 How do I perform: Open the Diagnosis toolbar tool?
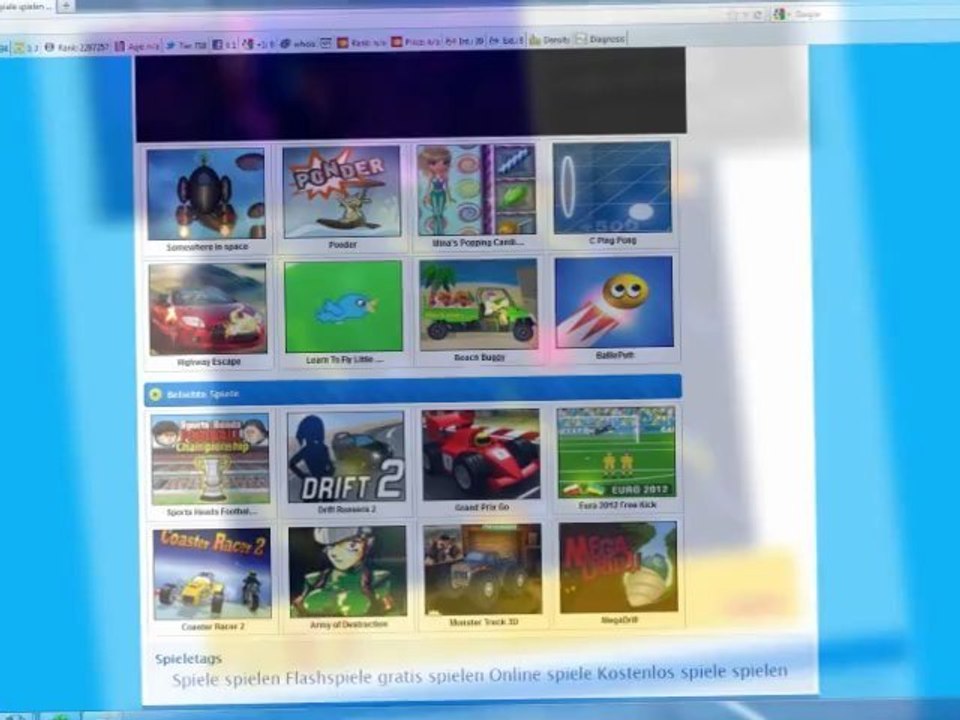(x=600, y=39)
